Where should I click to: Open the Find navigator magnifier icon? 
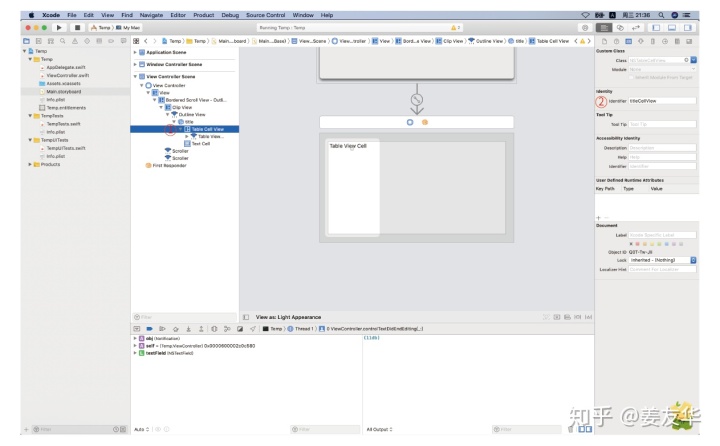(x=62, y=41)
